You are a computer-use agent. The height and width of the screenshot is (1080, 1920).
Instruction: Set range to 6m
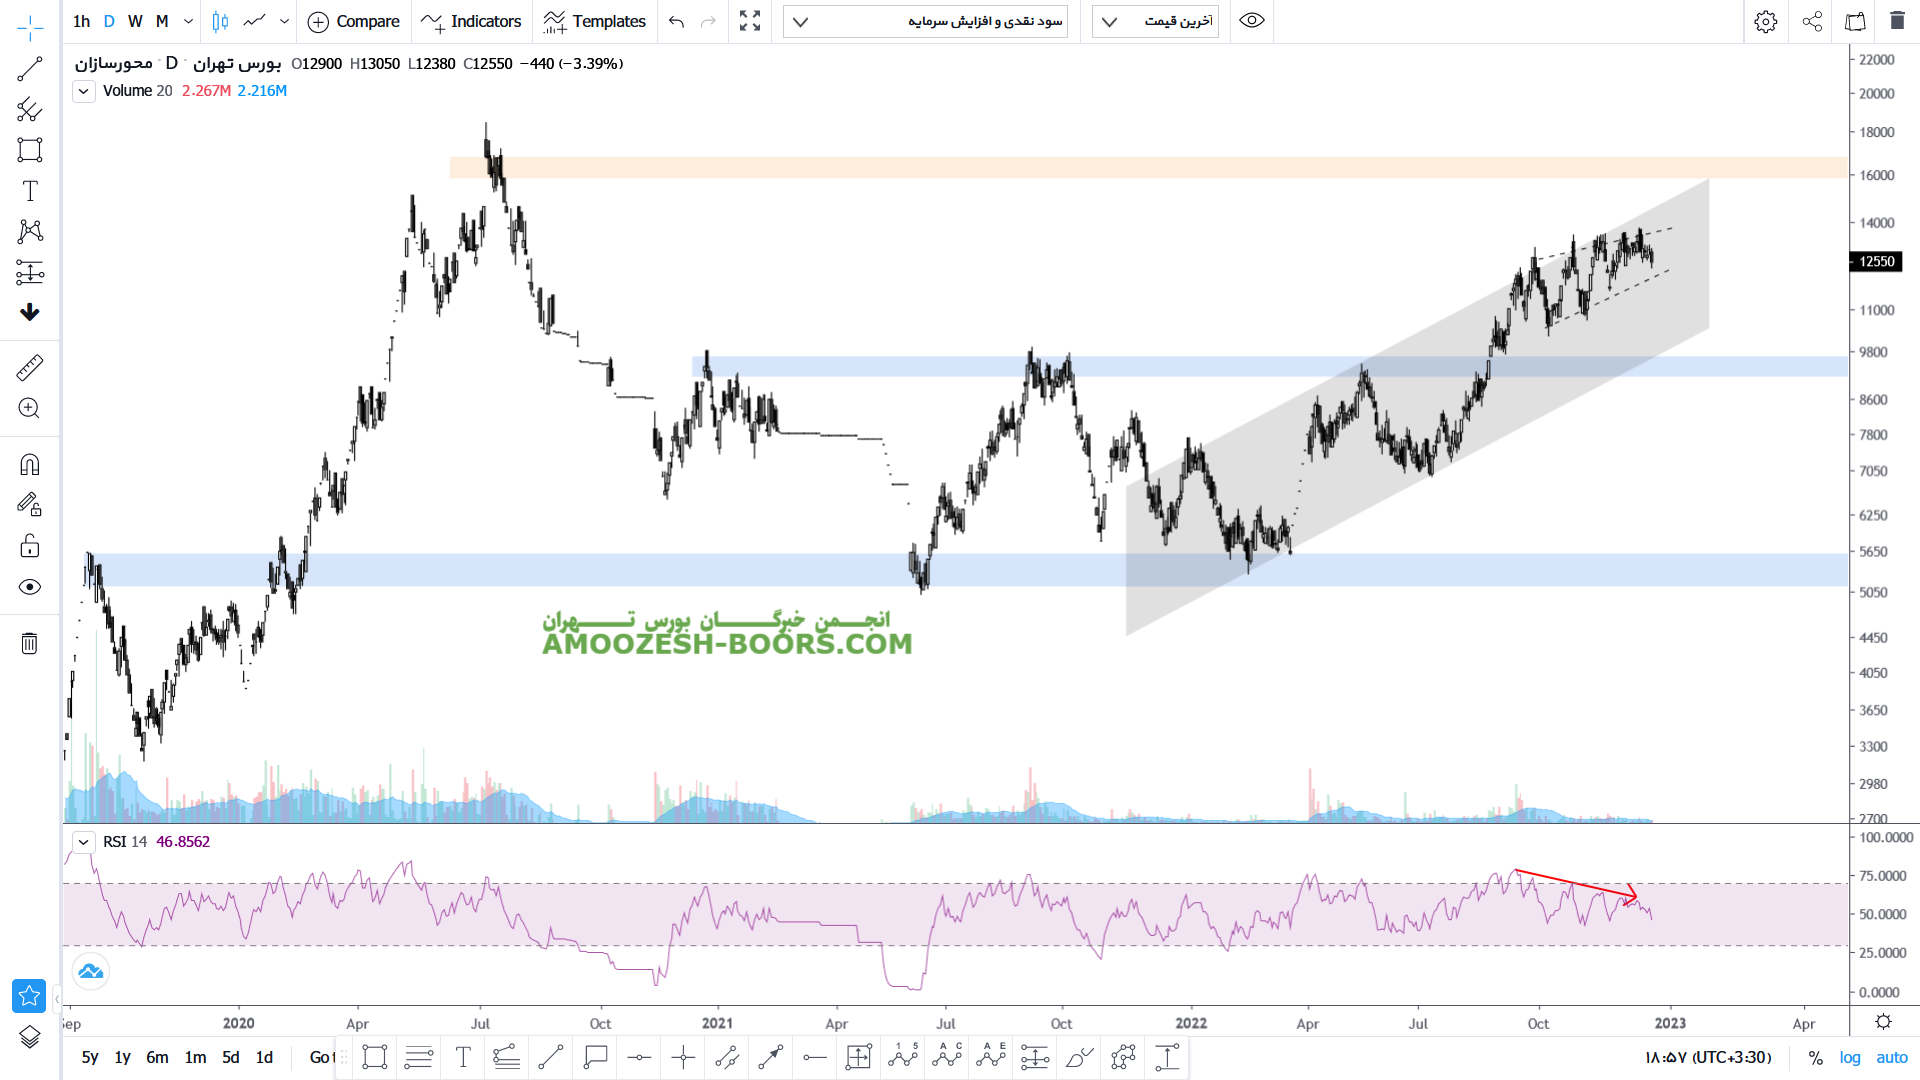157,1057
